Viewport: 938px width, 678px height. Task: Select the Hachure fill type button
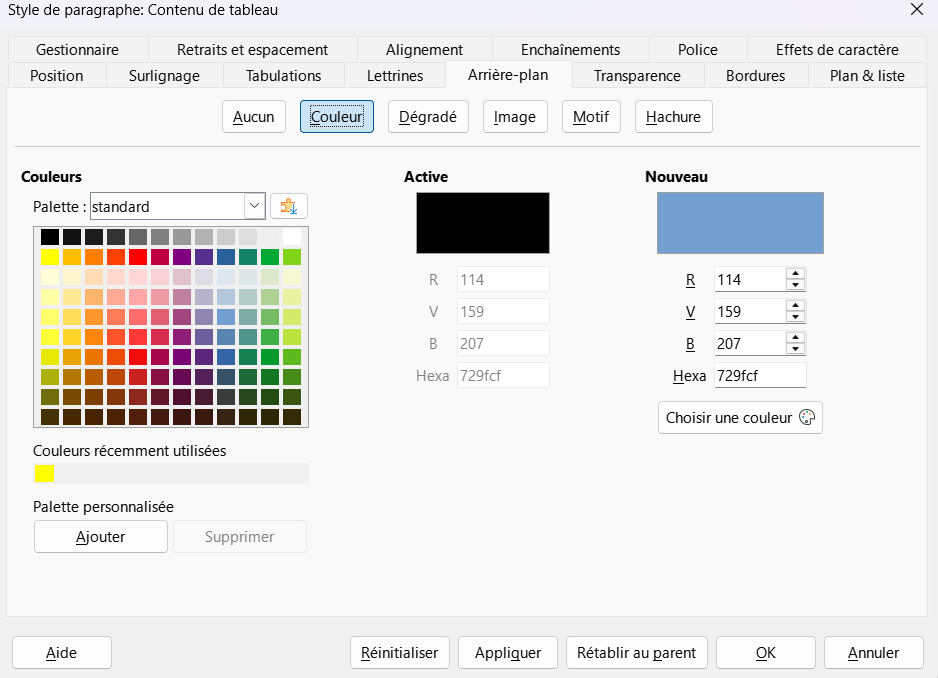[674, 117]
